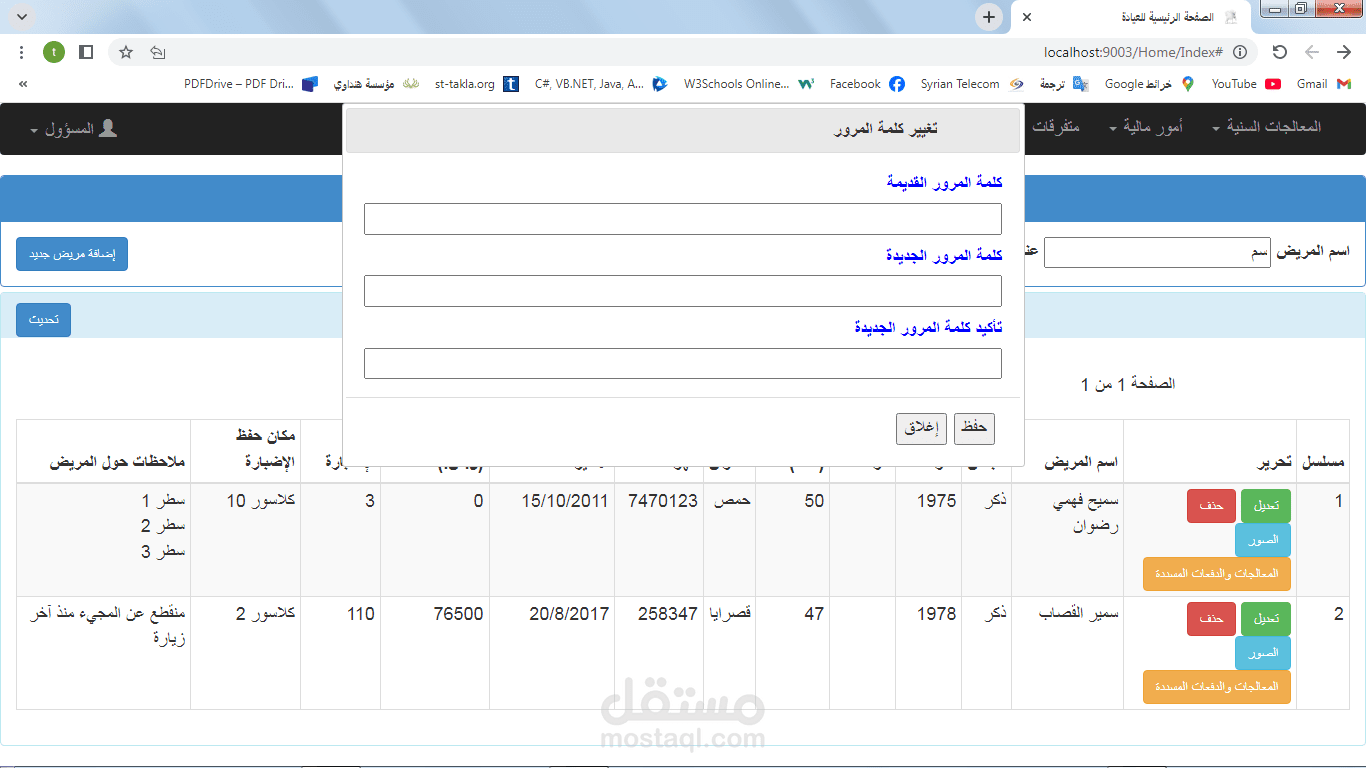
Task: Click the حفظ button in the dialog
Action: click(x=974, y=428)
